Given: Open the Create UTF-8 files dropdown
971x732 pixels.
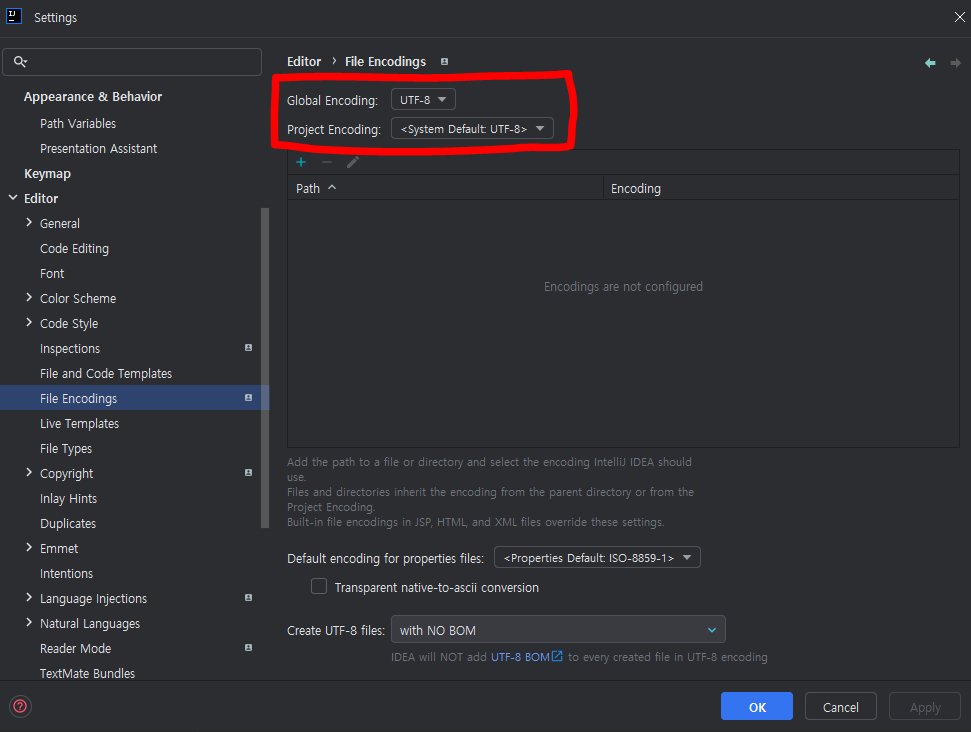Looking at the screenshot, I should (558, 630).
